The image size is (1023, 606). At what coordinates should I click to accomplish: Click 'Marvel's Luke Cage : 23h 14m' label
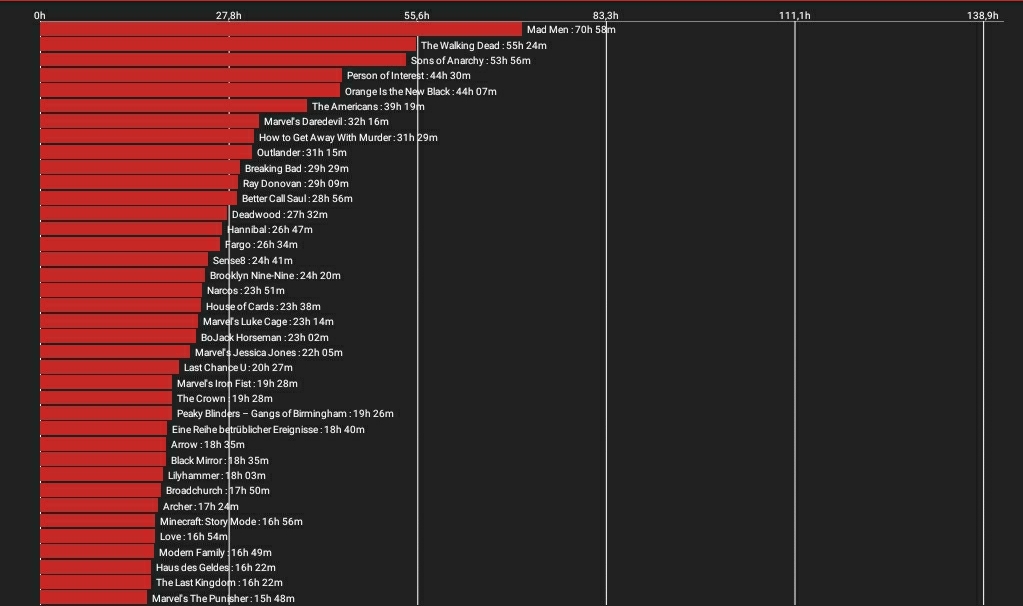(x=268, y=322)
